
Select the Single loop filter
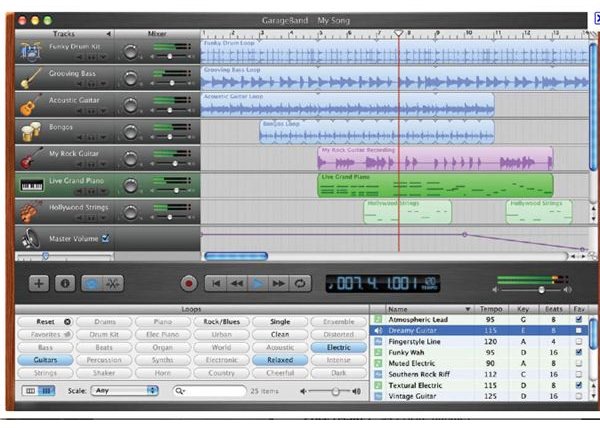tap(280, 322)
